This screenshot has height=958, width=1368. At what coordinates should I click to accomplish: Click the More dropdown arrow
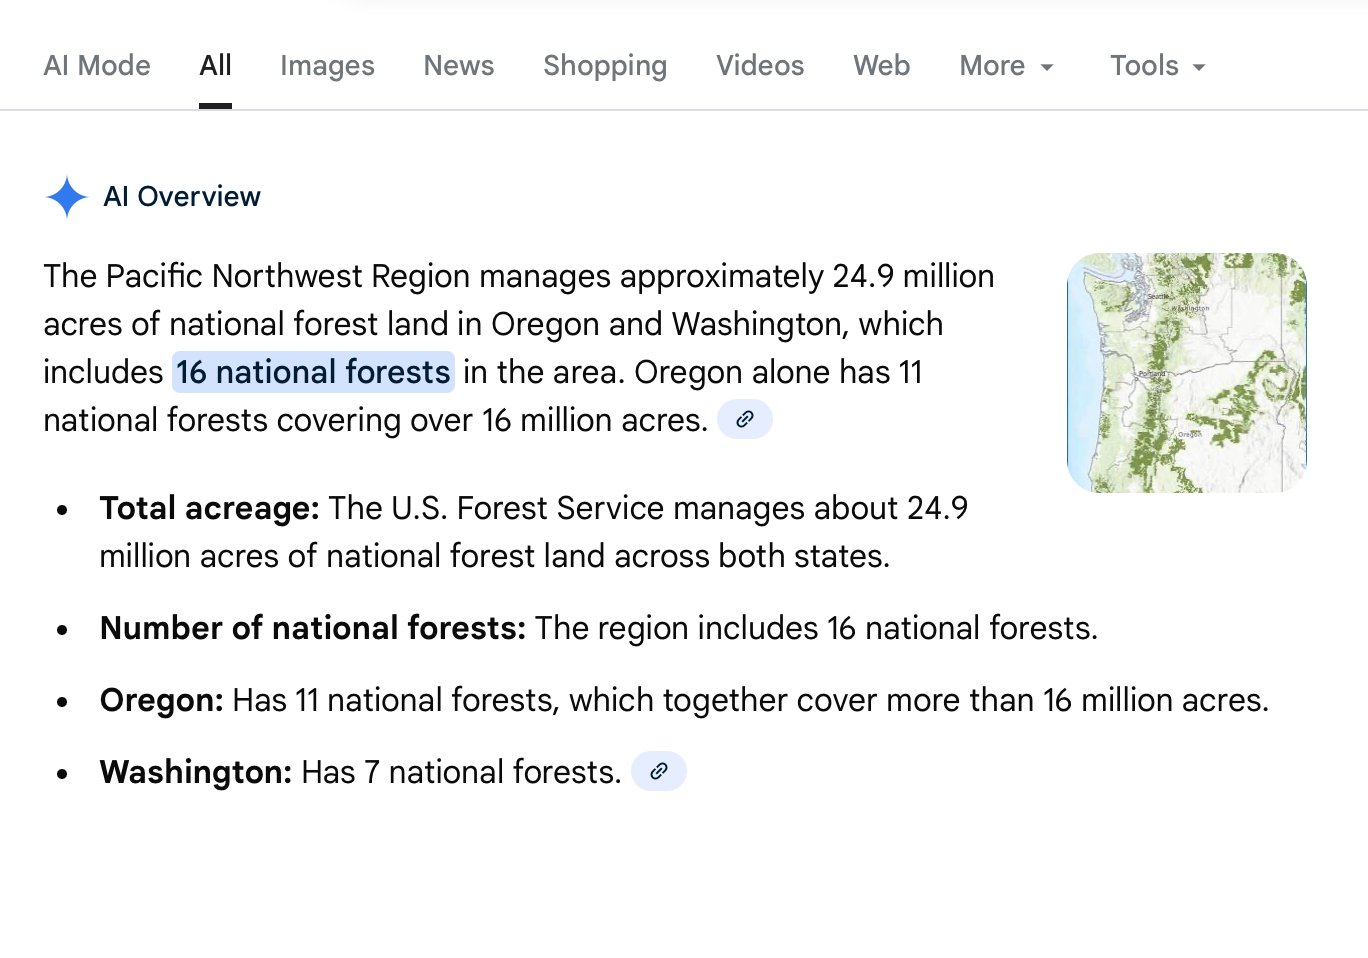click(1047, 67)
